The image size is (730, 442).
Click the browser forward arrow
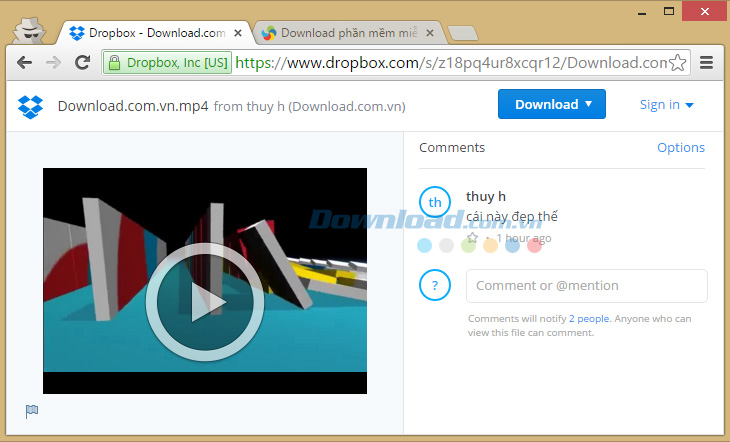53,62
